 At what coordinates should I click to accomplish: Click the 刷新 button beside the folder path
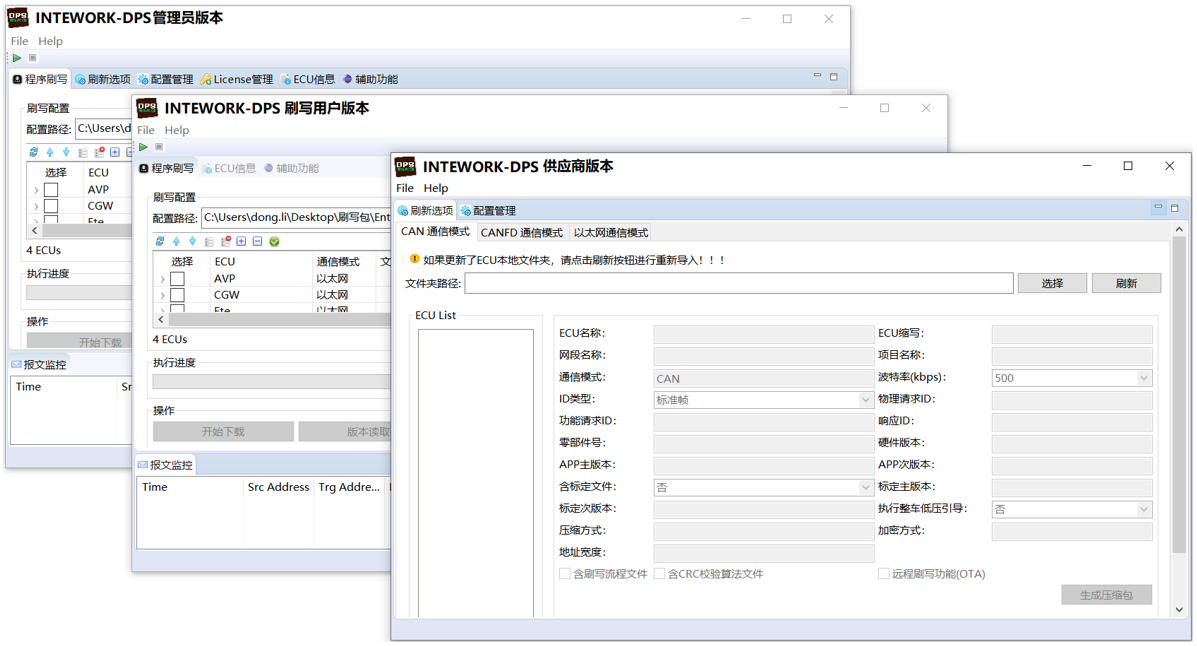(x=1126, y=283)
